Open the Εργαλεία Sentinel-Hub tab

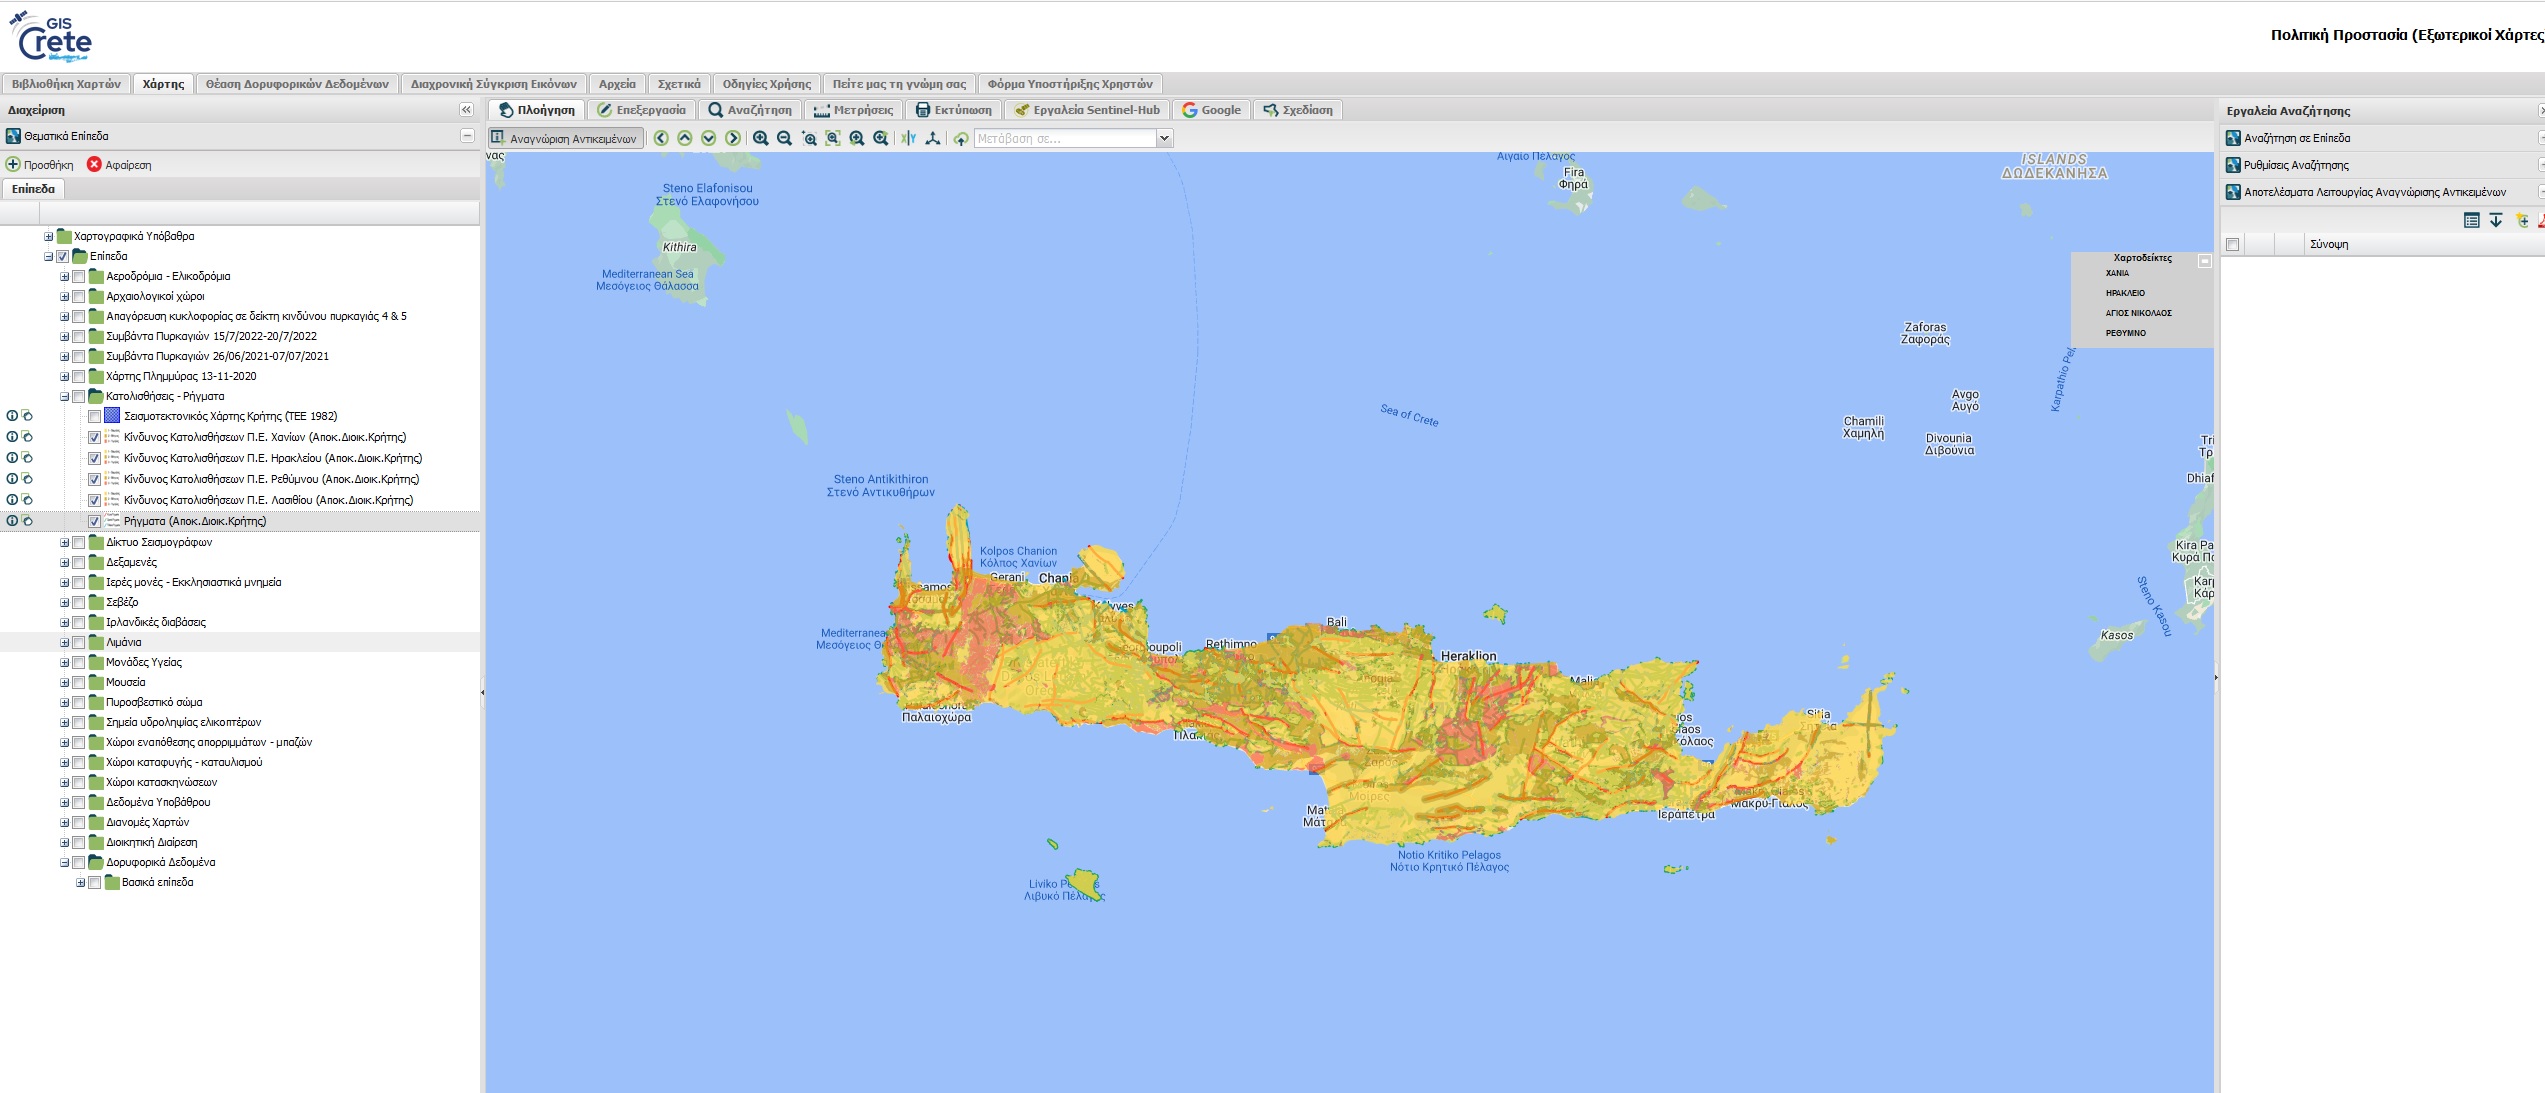(1087, 110)
